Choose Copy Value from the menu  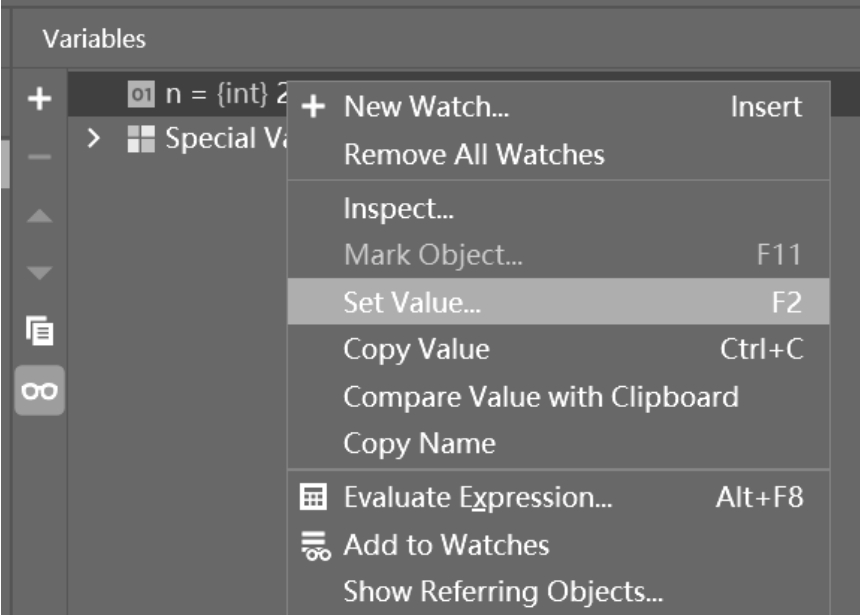(416, 349)
